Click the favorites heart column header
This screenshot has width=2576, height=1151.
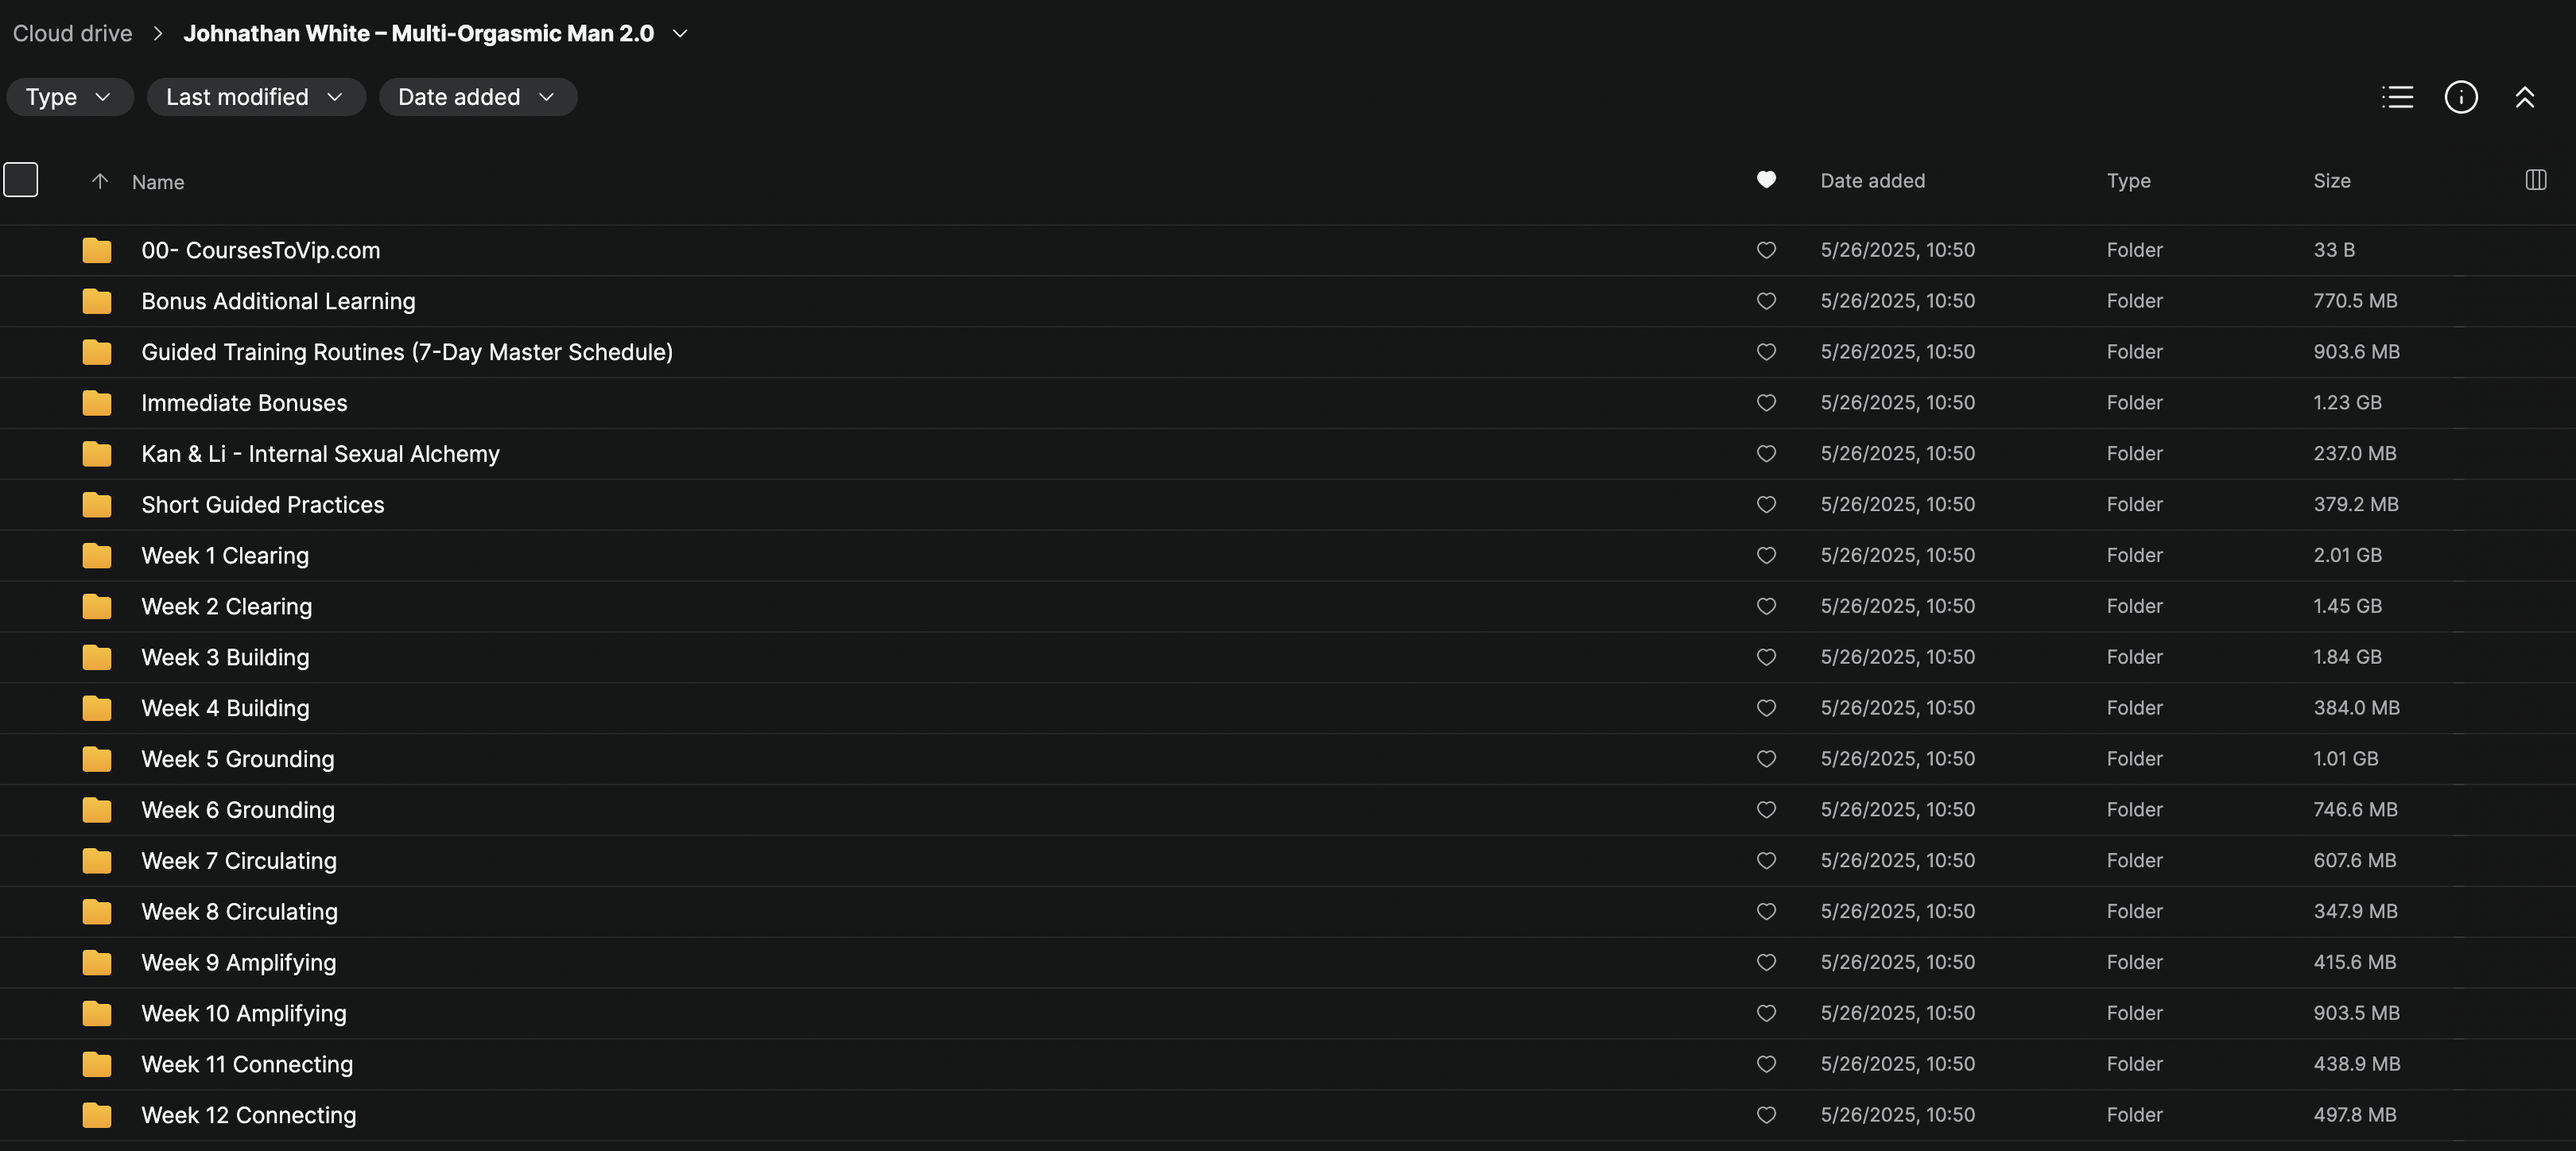coord(1766,180)
